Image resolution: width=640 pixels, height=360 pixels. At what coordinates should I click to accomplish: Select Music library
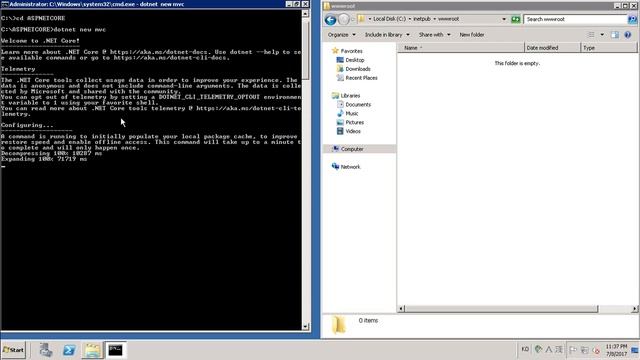click(347, 113)
